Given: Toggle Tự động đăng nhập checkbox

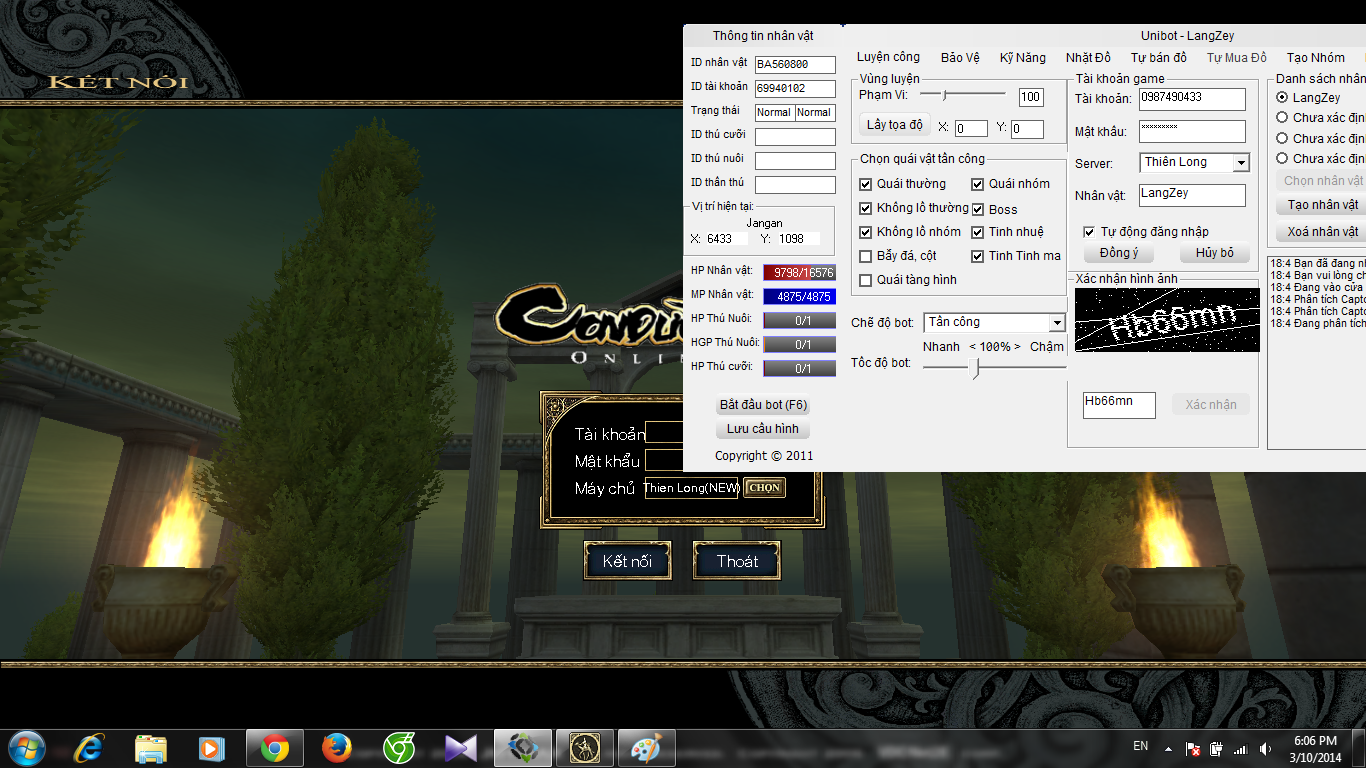Looking at the screenshot, I should click(1089, 232).
